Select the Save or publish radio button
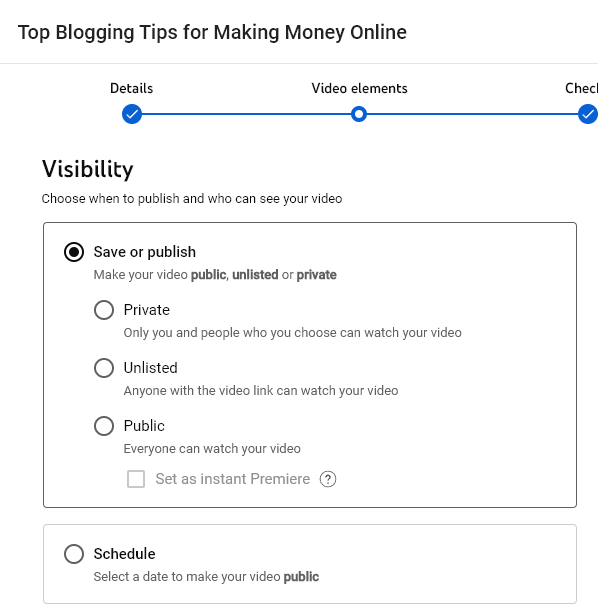This screenshot has height=612, width=598. coord(74,252)
